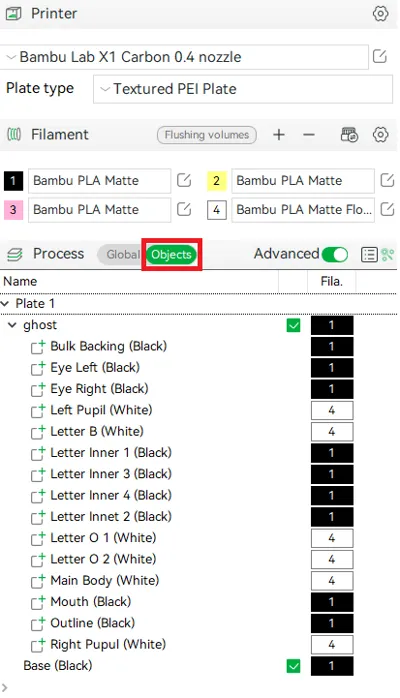Remove a filament with the minus icon
The height and width of the screenshot is (698, 400).
tap(309, 134)
